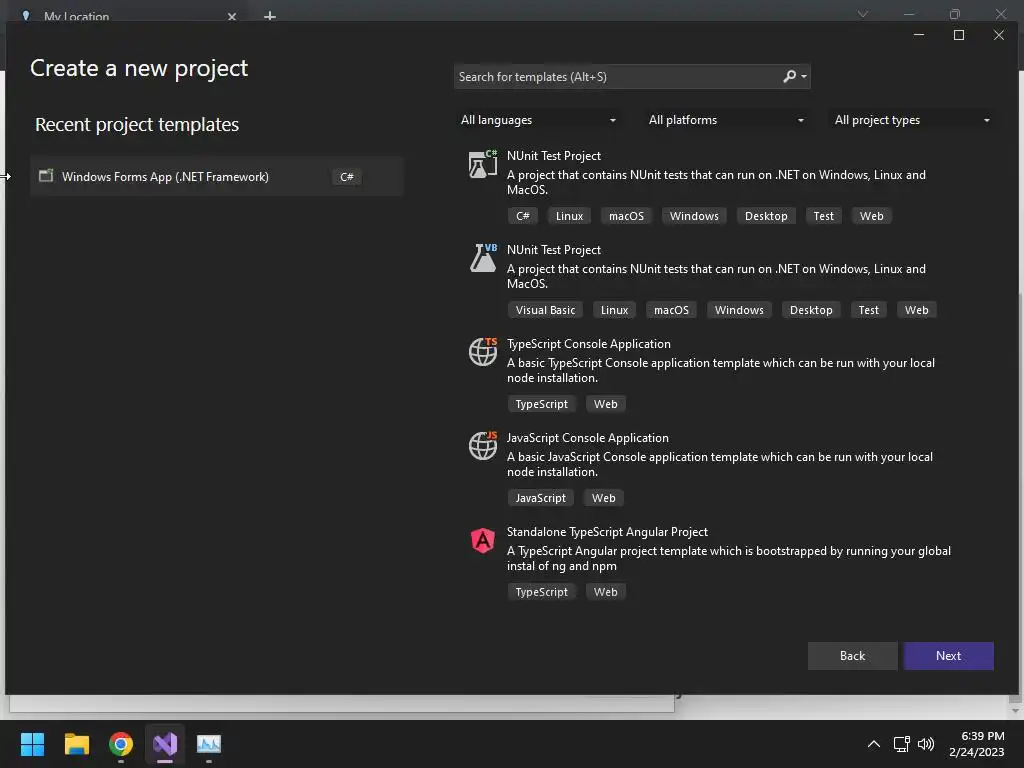The width and height of the screenshot is (1024, 768).
Task: Click the volume speaker tray icon
Action: pos(926,744)
